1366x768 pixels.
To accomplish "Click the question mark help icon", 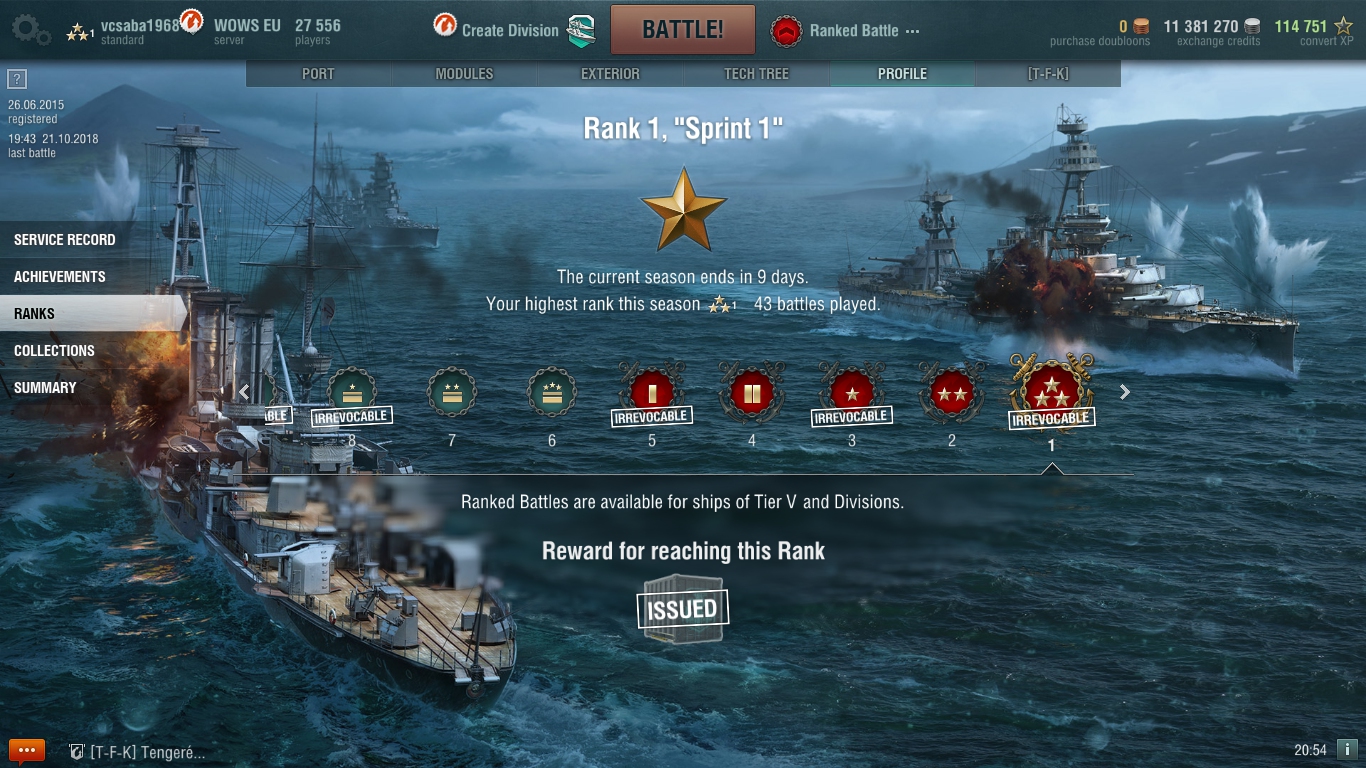I will 17,79.
